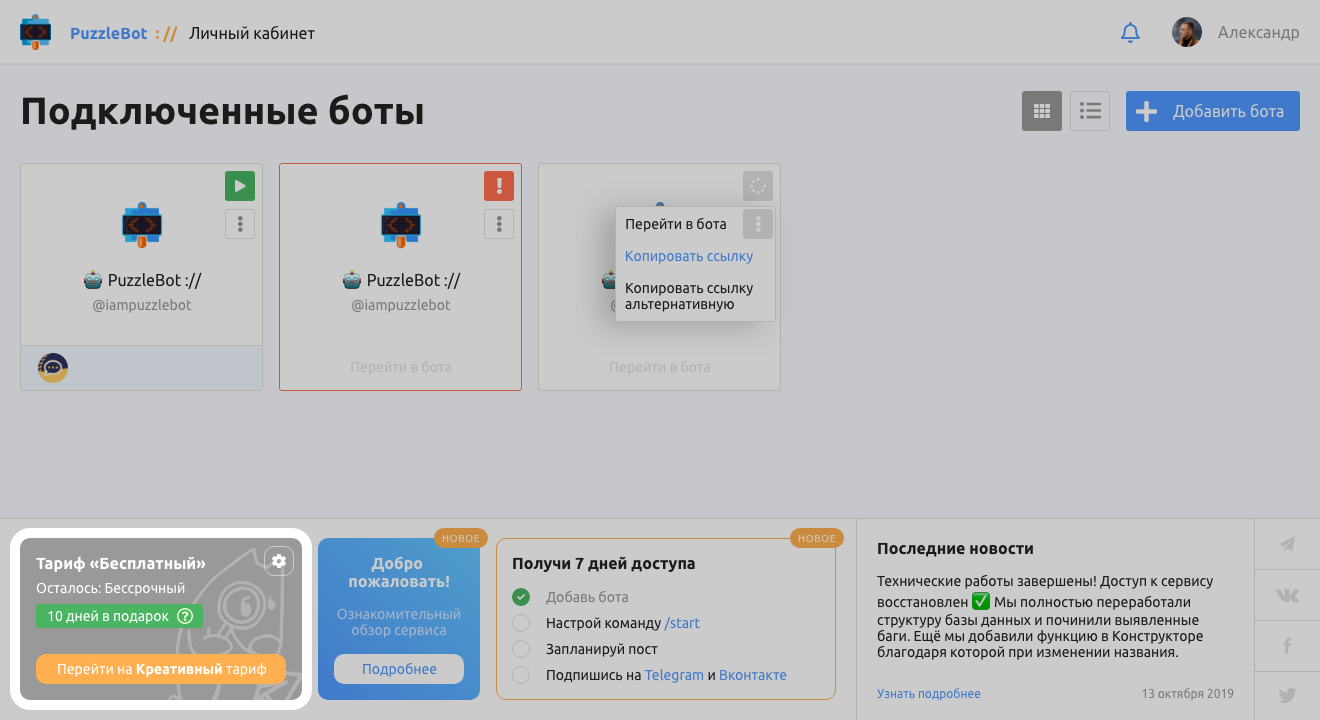Click the chat bubble icon in first bot card footer

53,368
